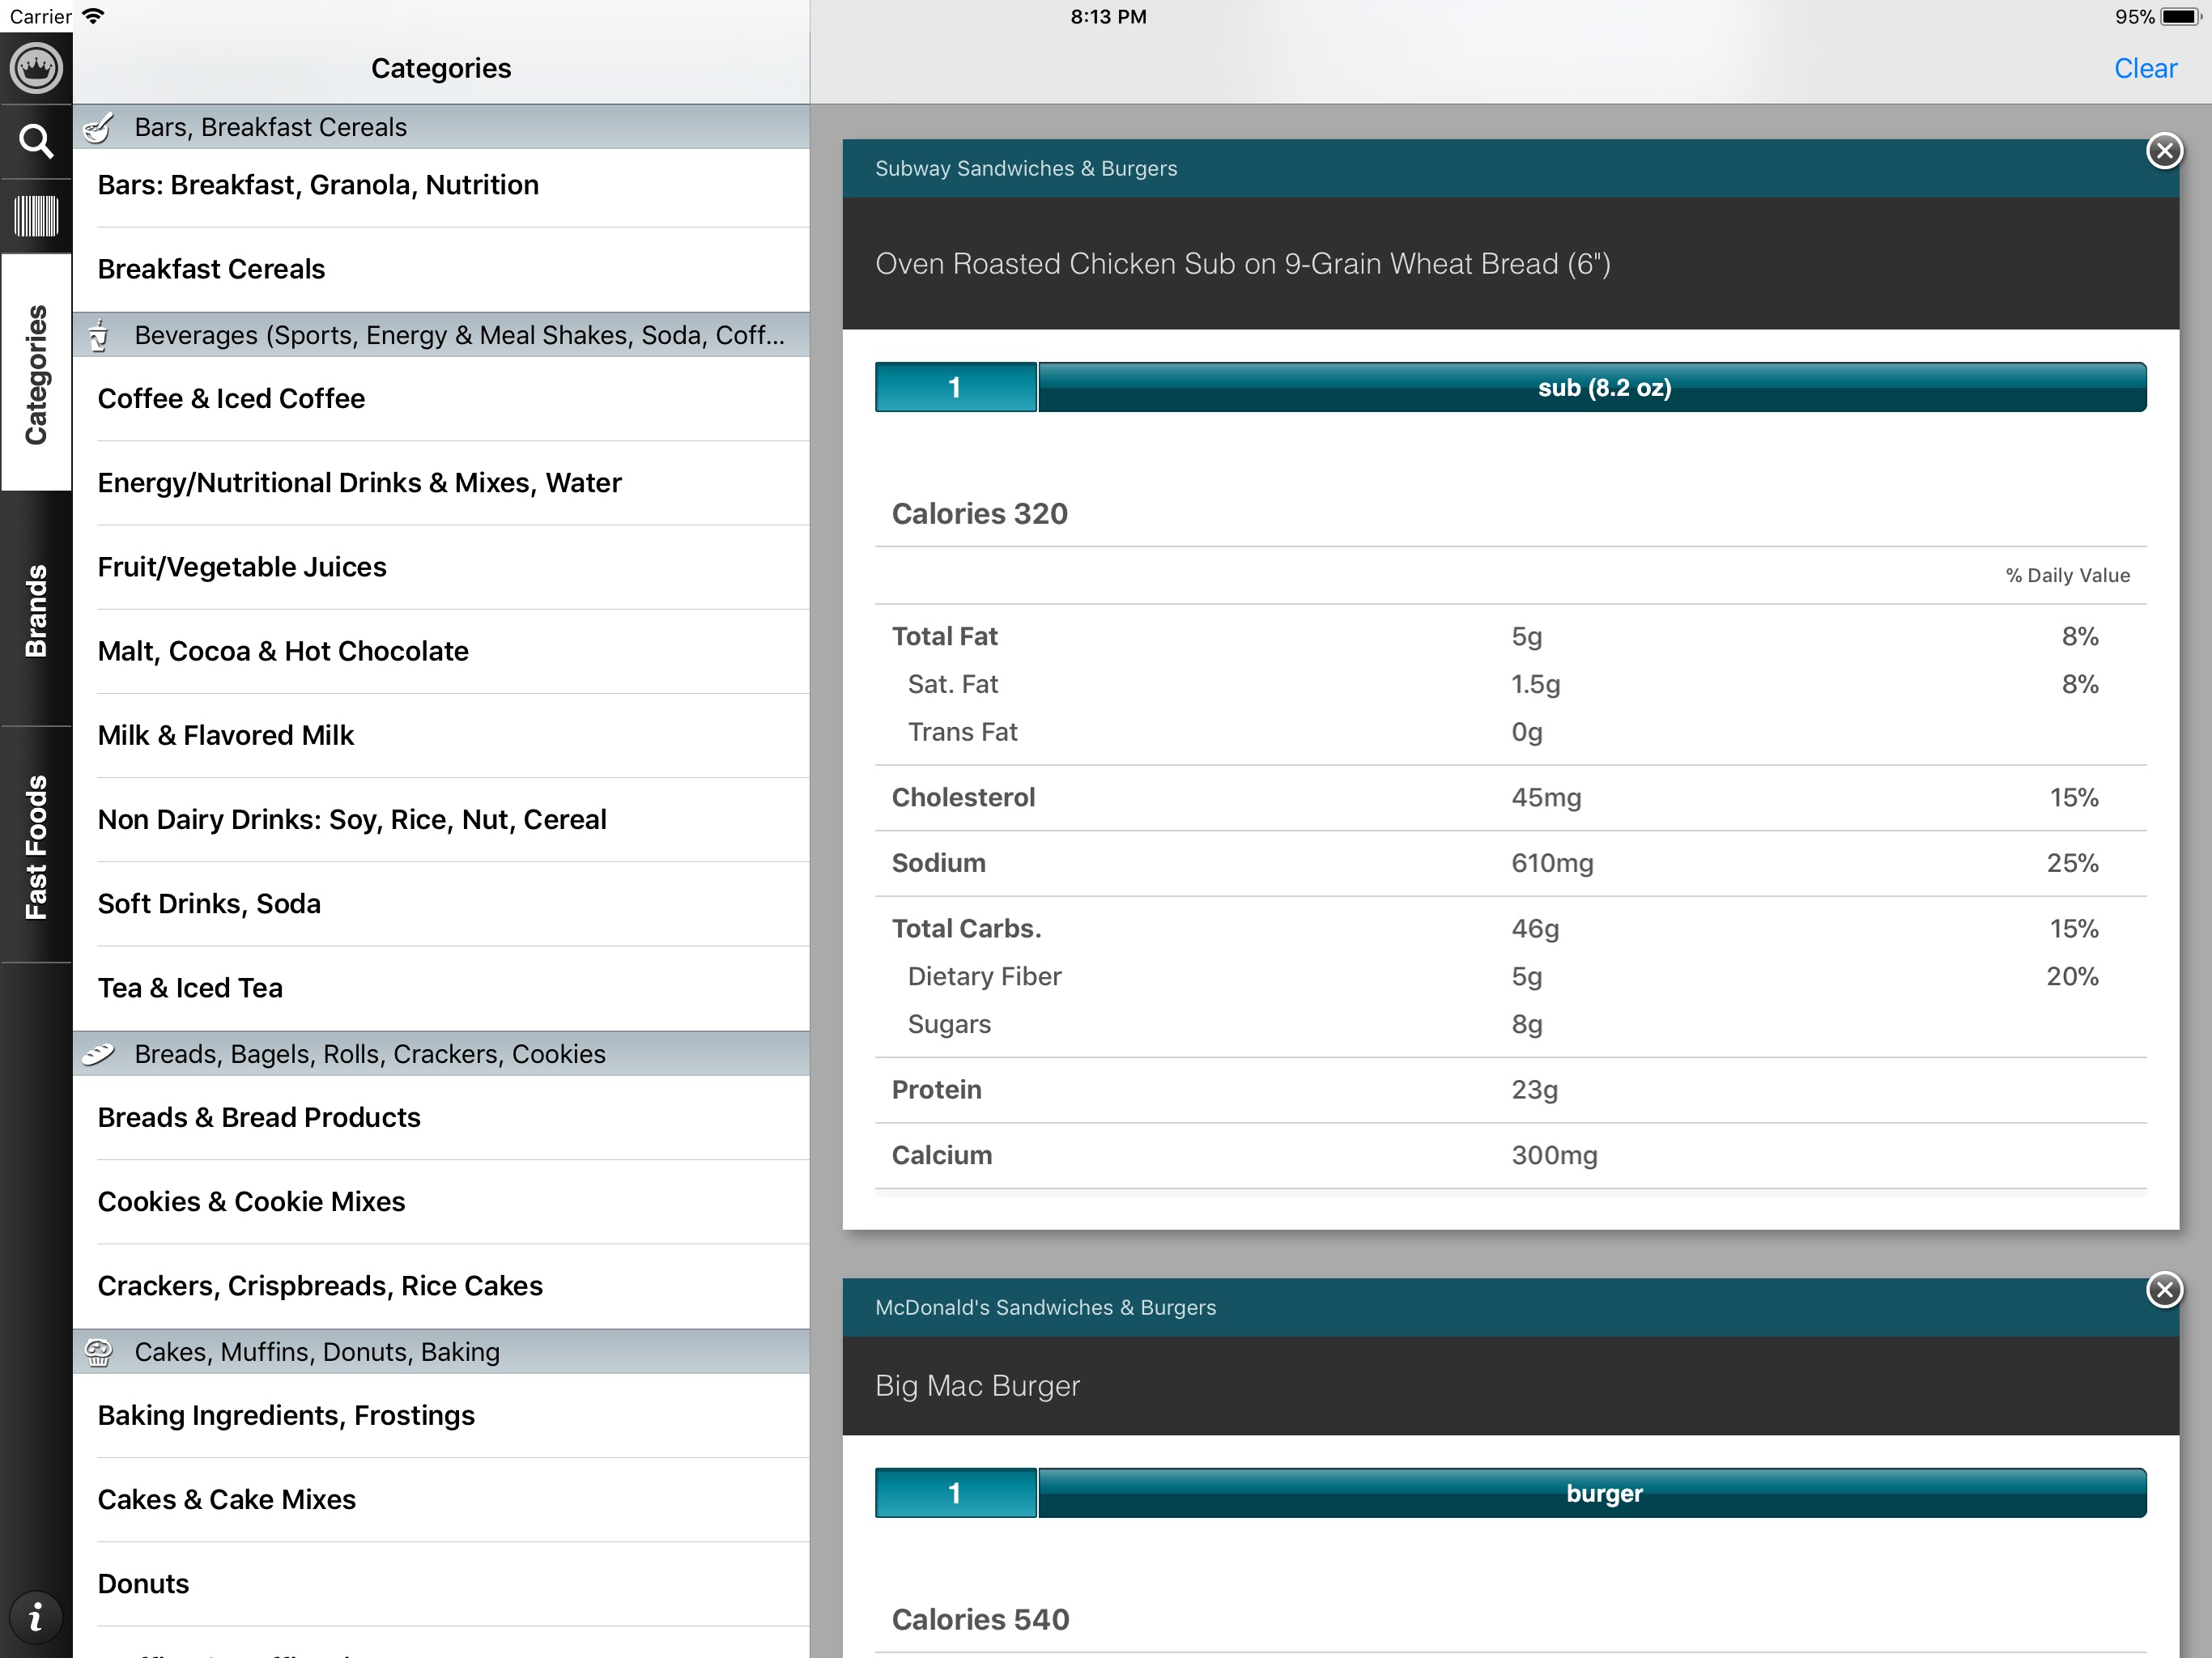Switch to the Categories sidebar tab

point(36,373)
